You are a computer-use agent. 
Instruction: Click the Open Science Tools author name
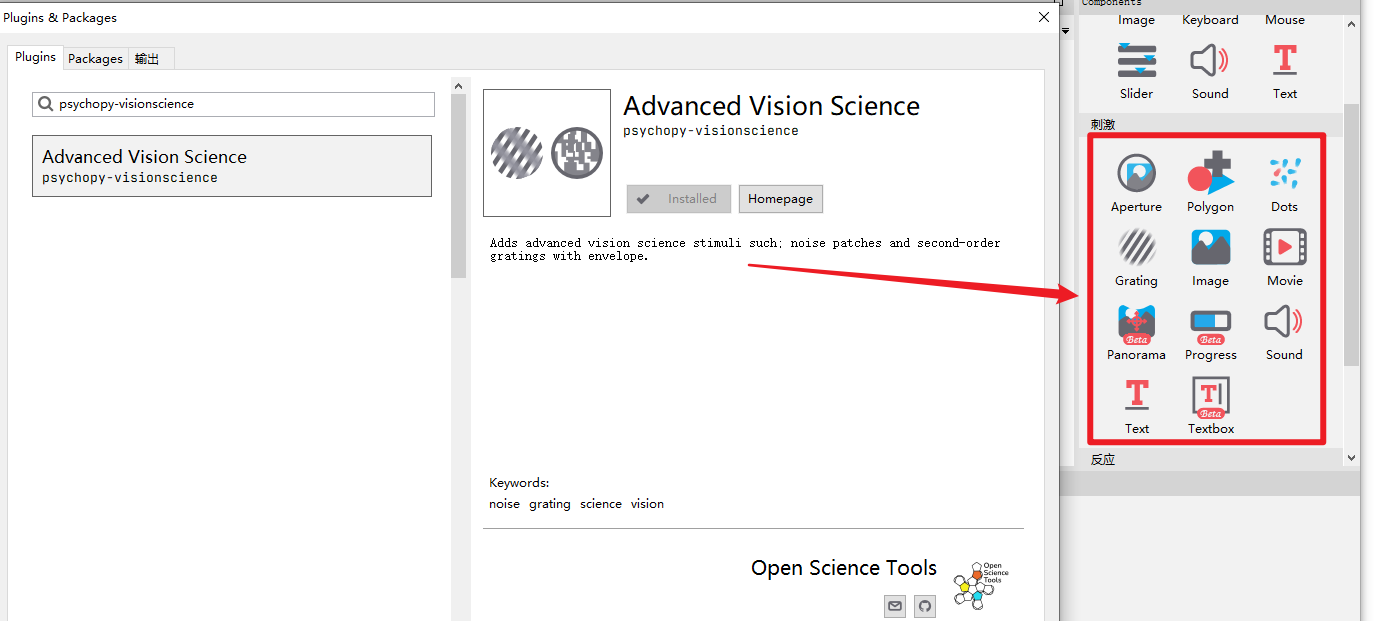pos(844,568)
